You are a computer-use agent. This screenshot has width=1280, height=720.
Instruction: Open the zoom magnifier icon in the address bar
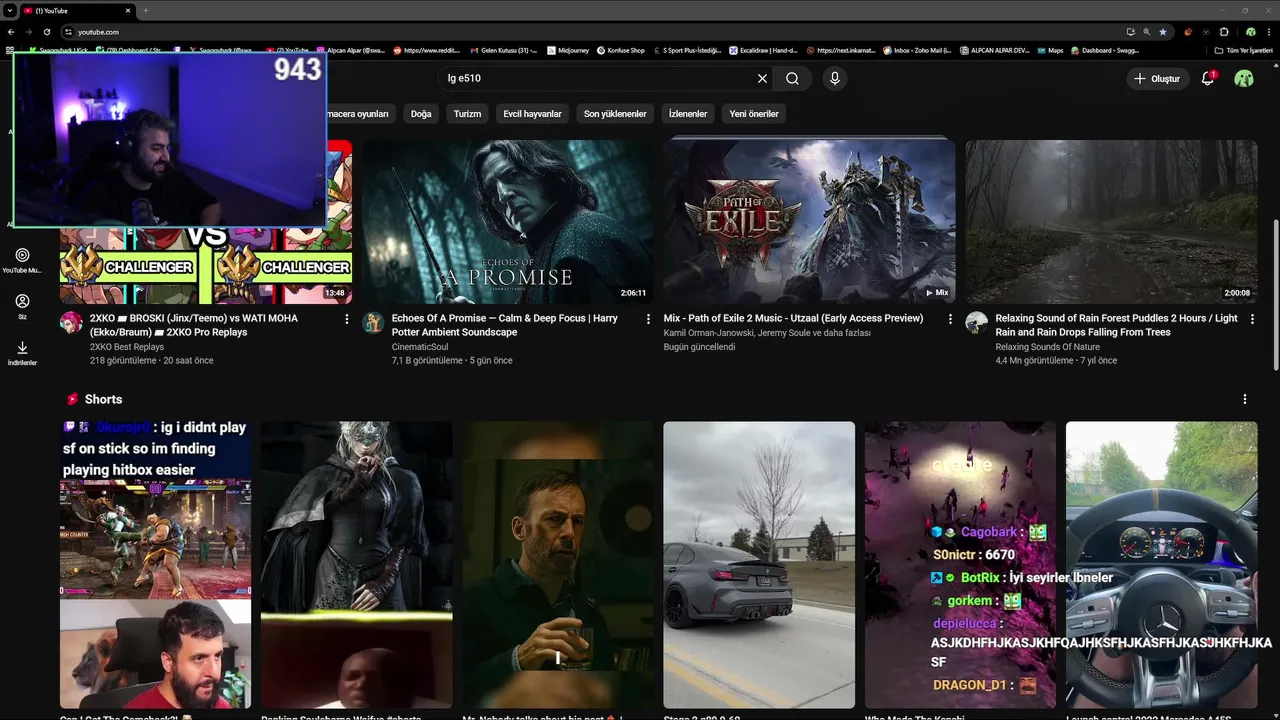1146,32
